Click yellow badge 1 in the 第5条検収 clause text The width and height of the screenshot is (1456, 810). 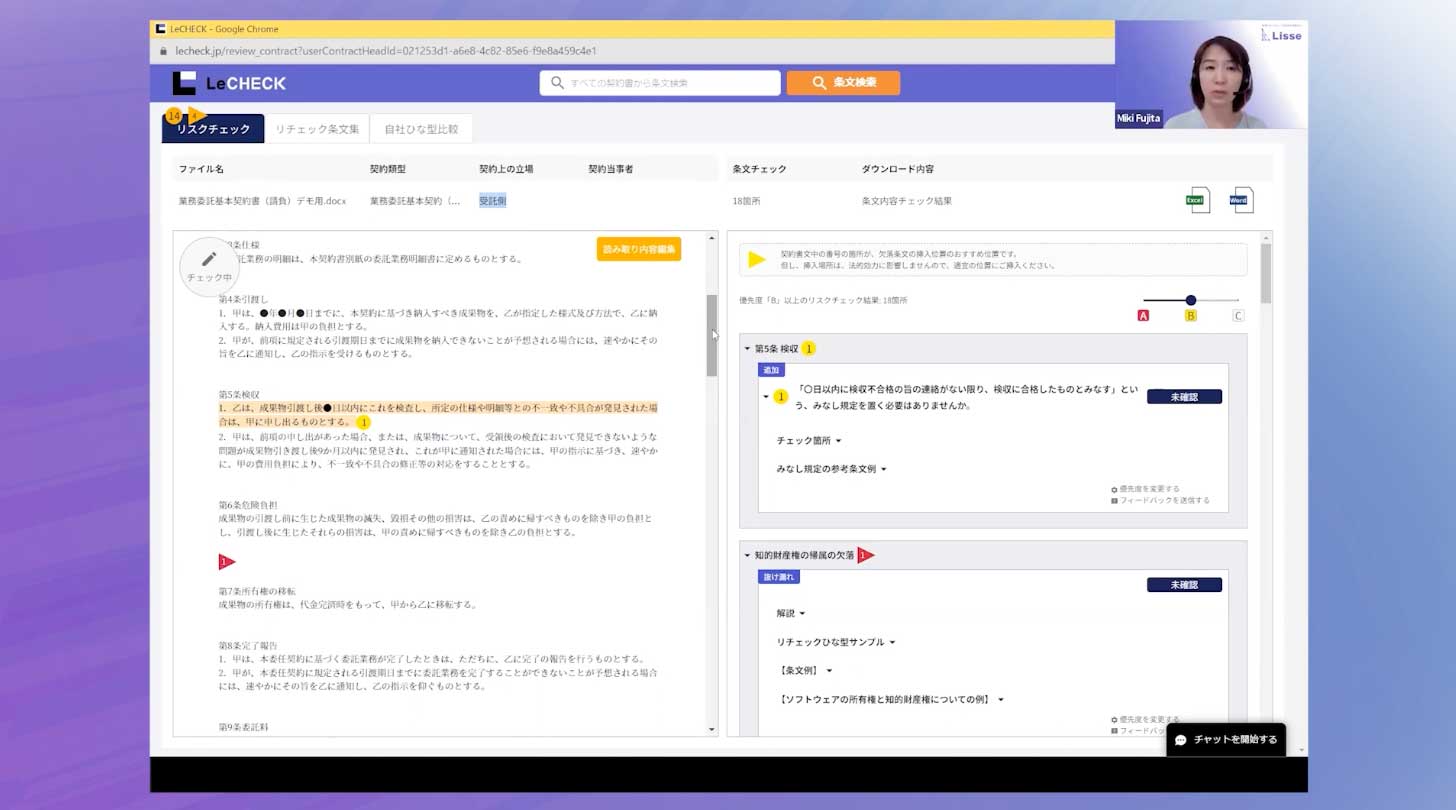[x=364, y=422]
